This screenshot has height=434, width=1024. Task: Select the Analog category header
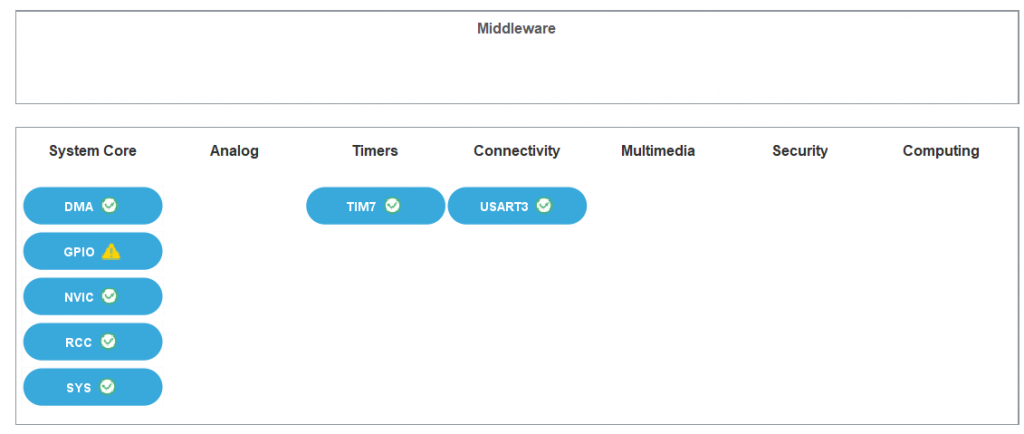click(x=234, y=151)
